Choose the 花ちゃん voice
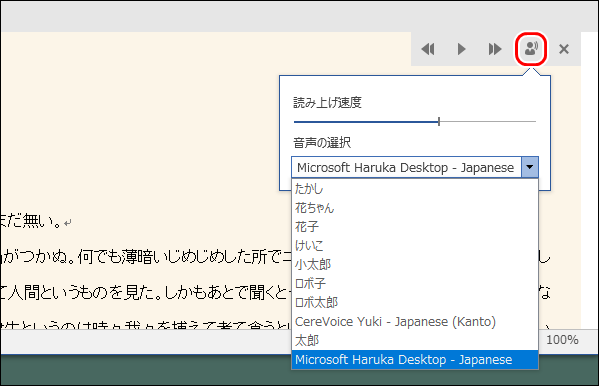 tap(415, 208)
